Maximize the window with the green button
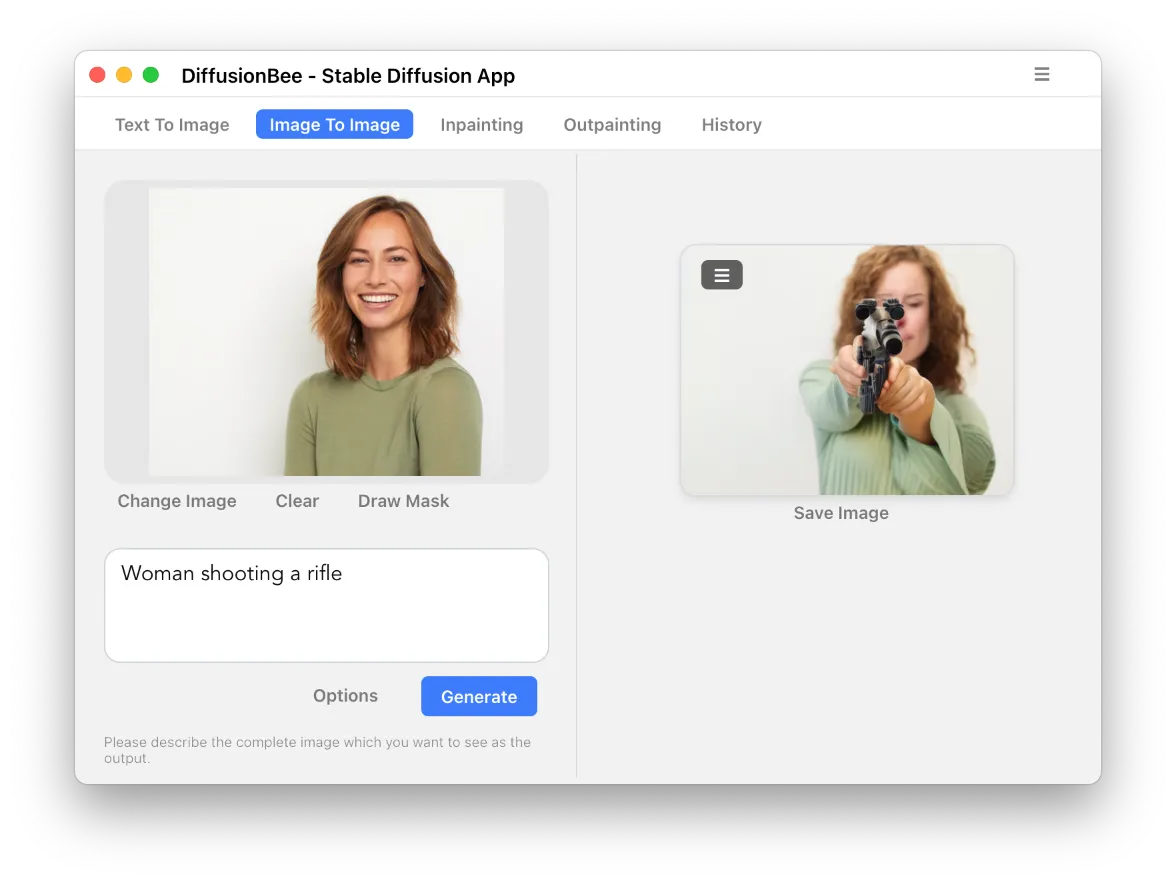This screenshot has height=883, width=1176. click(x=151, y=75)
